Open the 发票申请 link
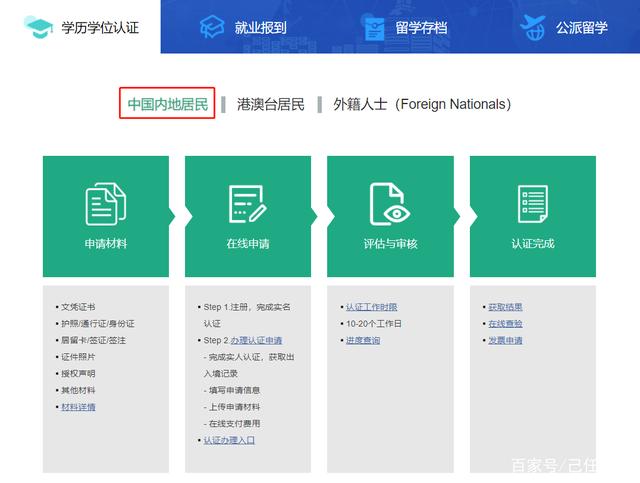Screen dimensions: 640x483 505,340
